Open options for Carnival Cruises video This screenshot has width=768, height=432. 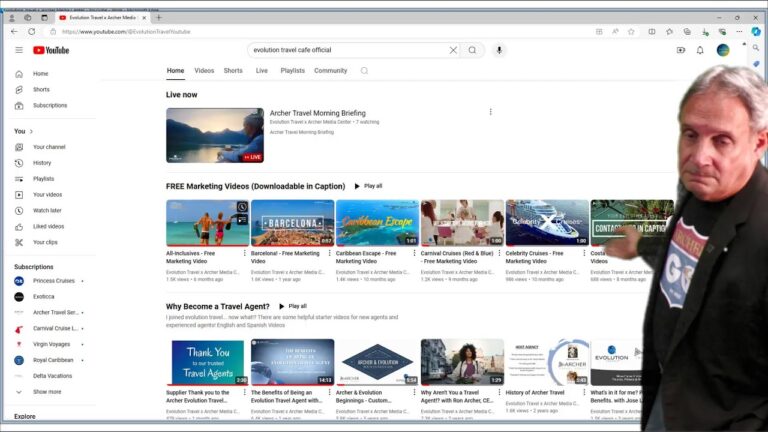point(499,253)
